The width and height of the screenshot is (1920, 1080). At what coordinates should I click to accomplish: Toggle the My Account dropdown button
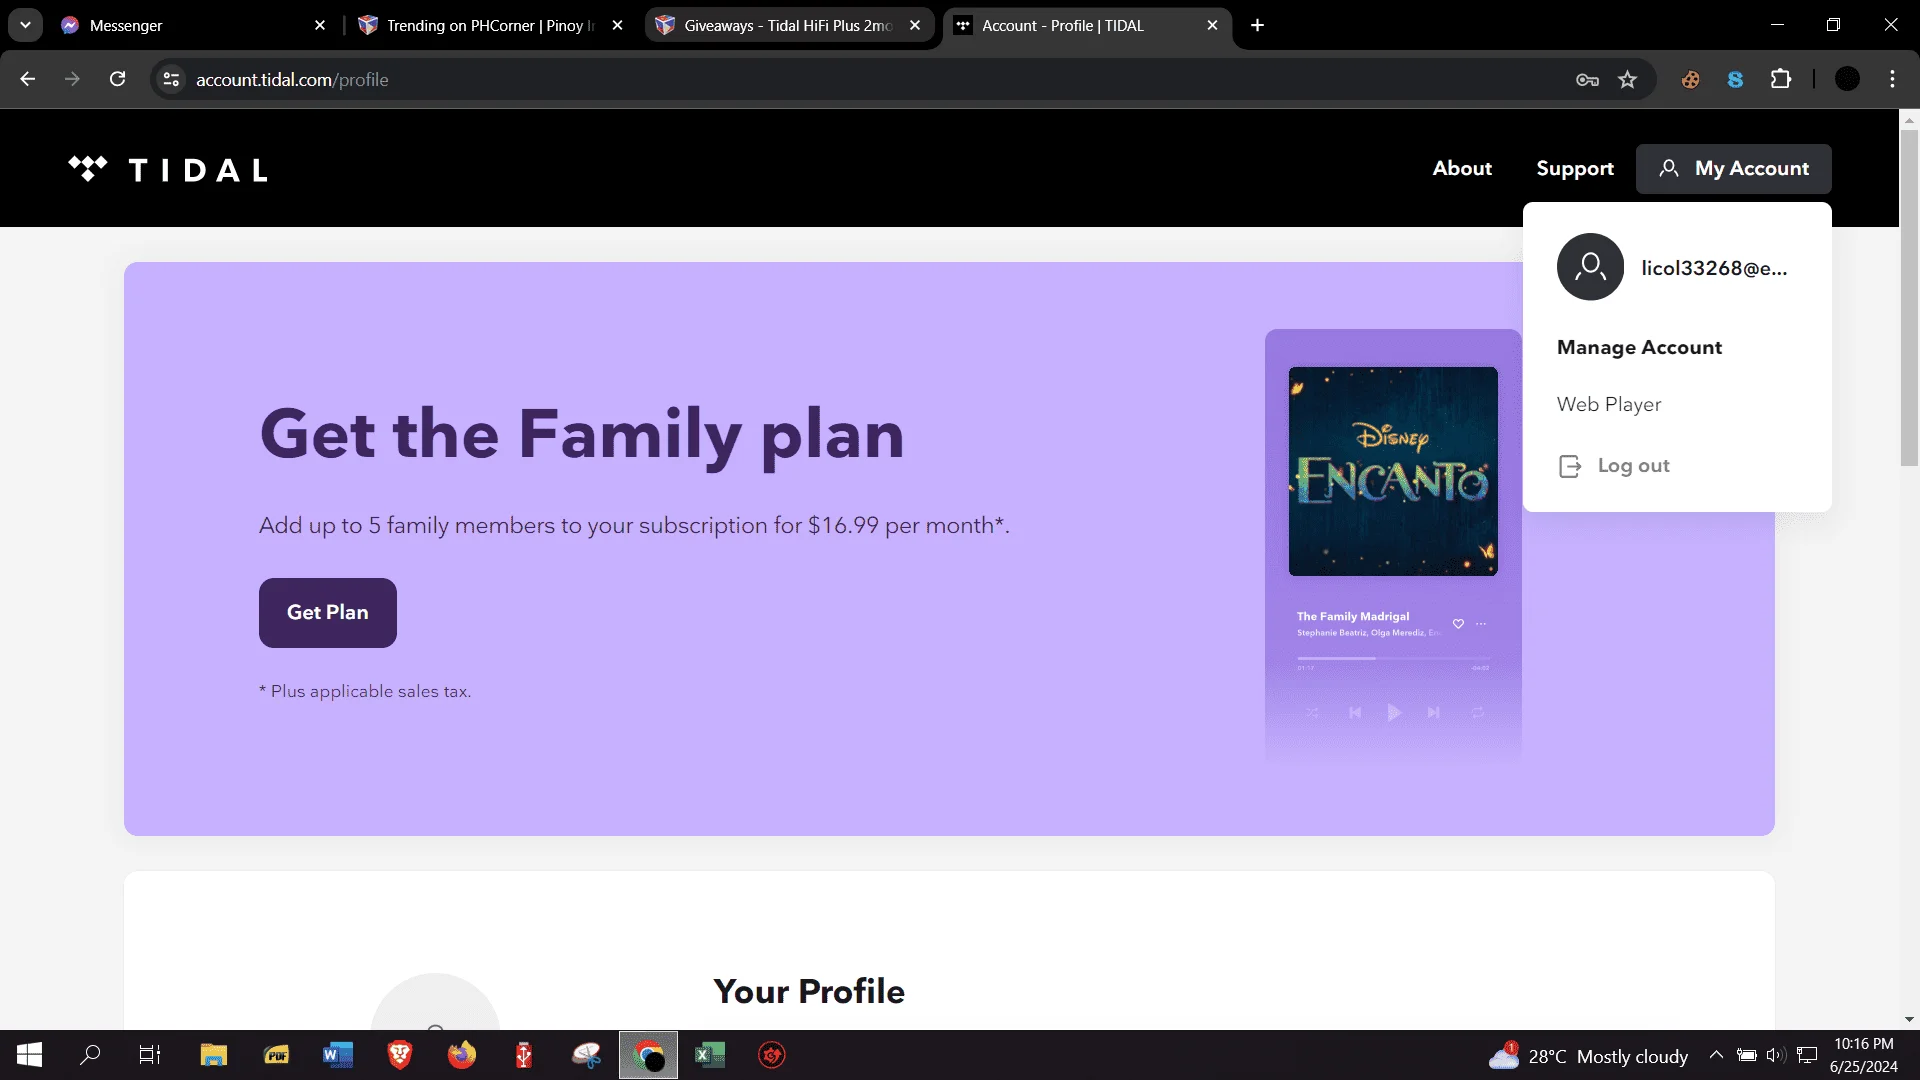[x=1733, y=169]
